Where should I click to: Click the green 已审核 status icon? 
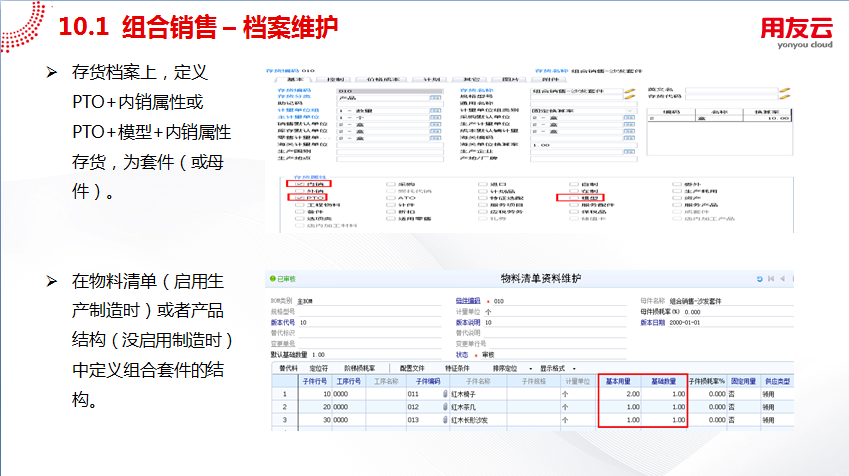(x=273, y=279)
